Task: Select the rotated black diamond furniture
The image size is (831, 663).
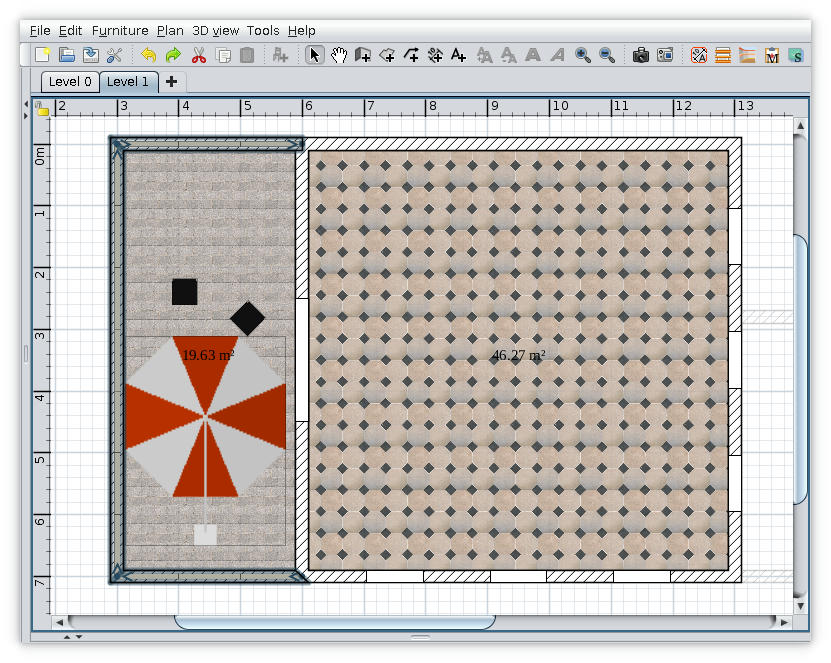Action: (x=247, y=319)
